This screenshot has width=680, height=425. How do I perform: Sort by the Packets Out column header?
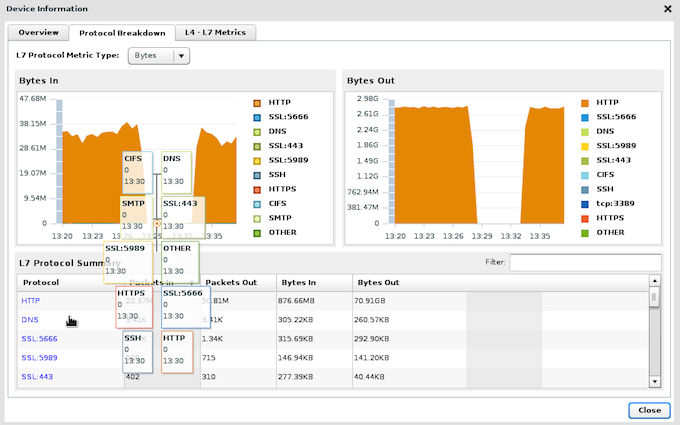pos(238,282)
